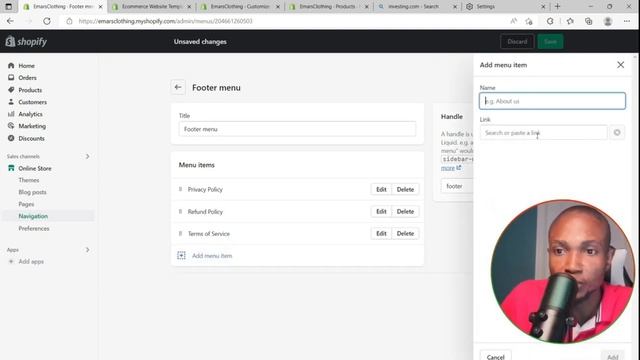Click the Home house icon
Screen dimensions: 640x360
pyautogui.click(x=11, y=65)
